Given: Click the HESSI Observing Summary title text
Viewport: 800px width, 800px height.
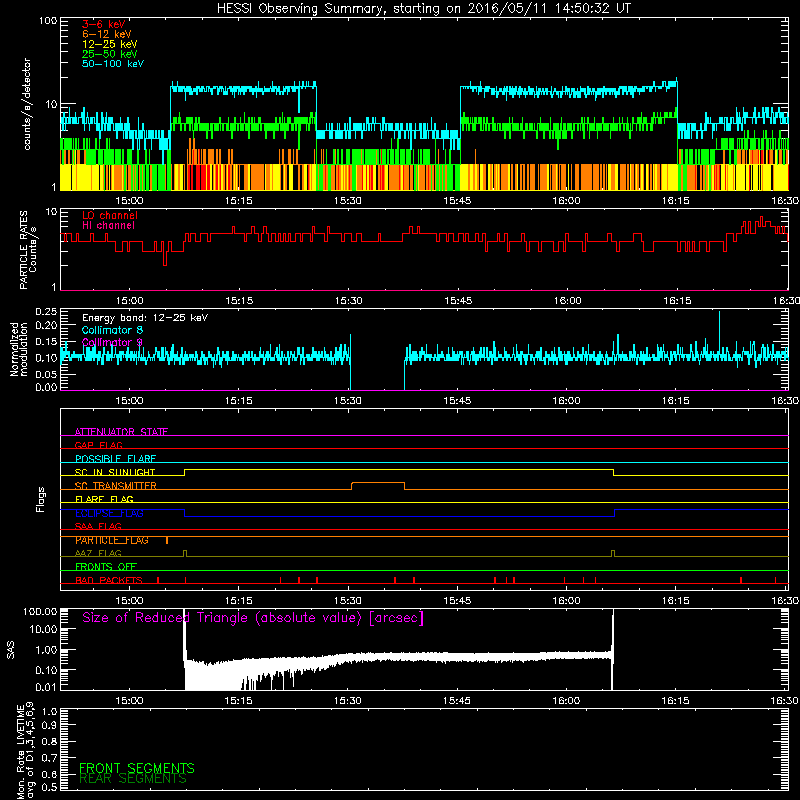Looking at the screenshot, I should pyautogui.click(x=424, y=9).
